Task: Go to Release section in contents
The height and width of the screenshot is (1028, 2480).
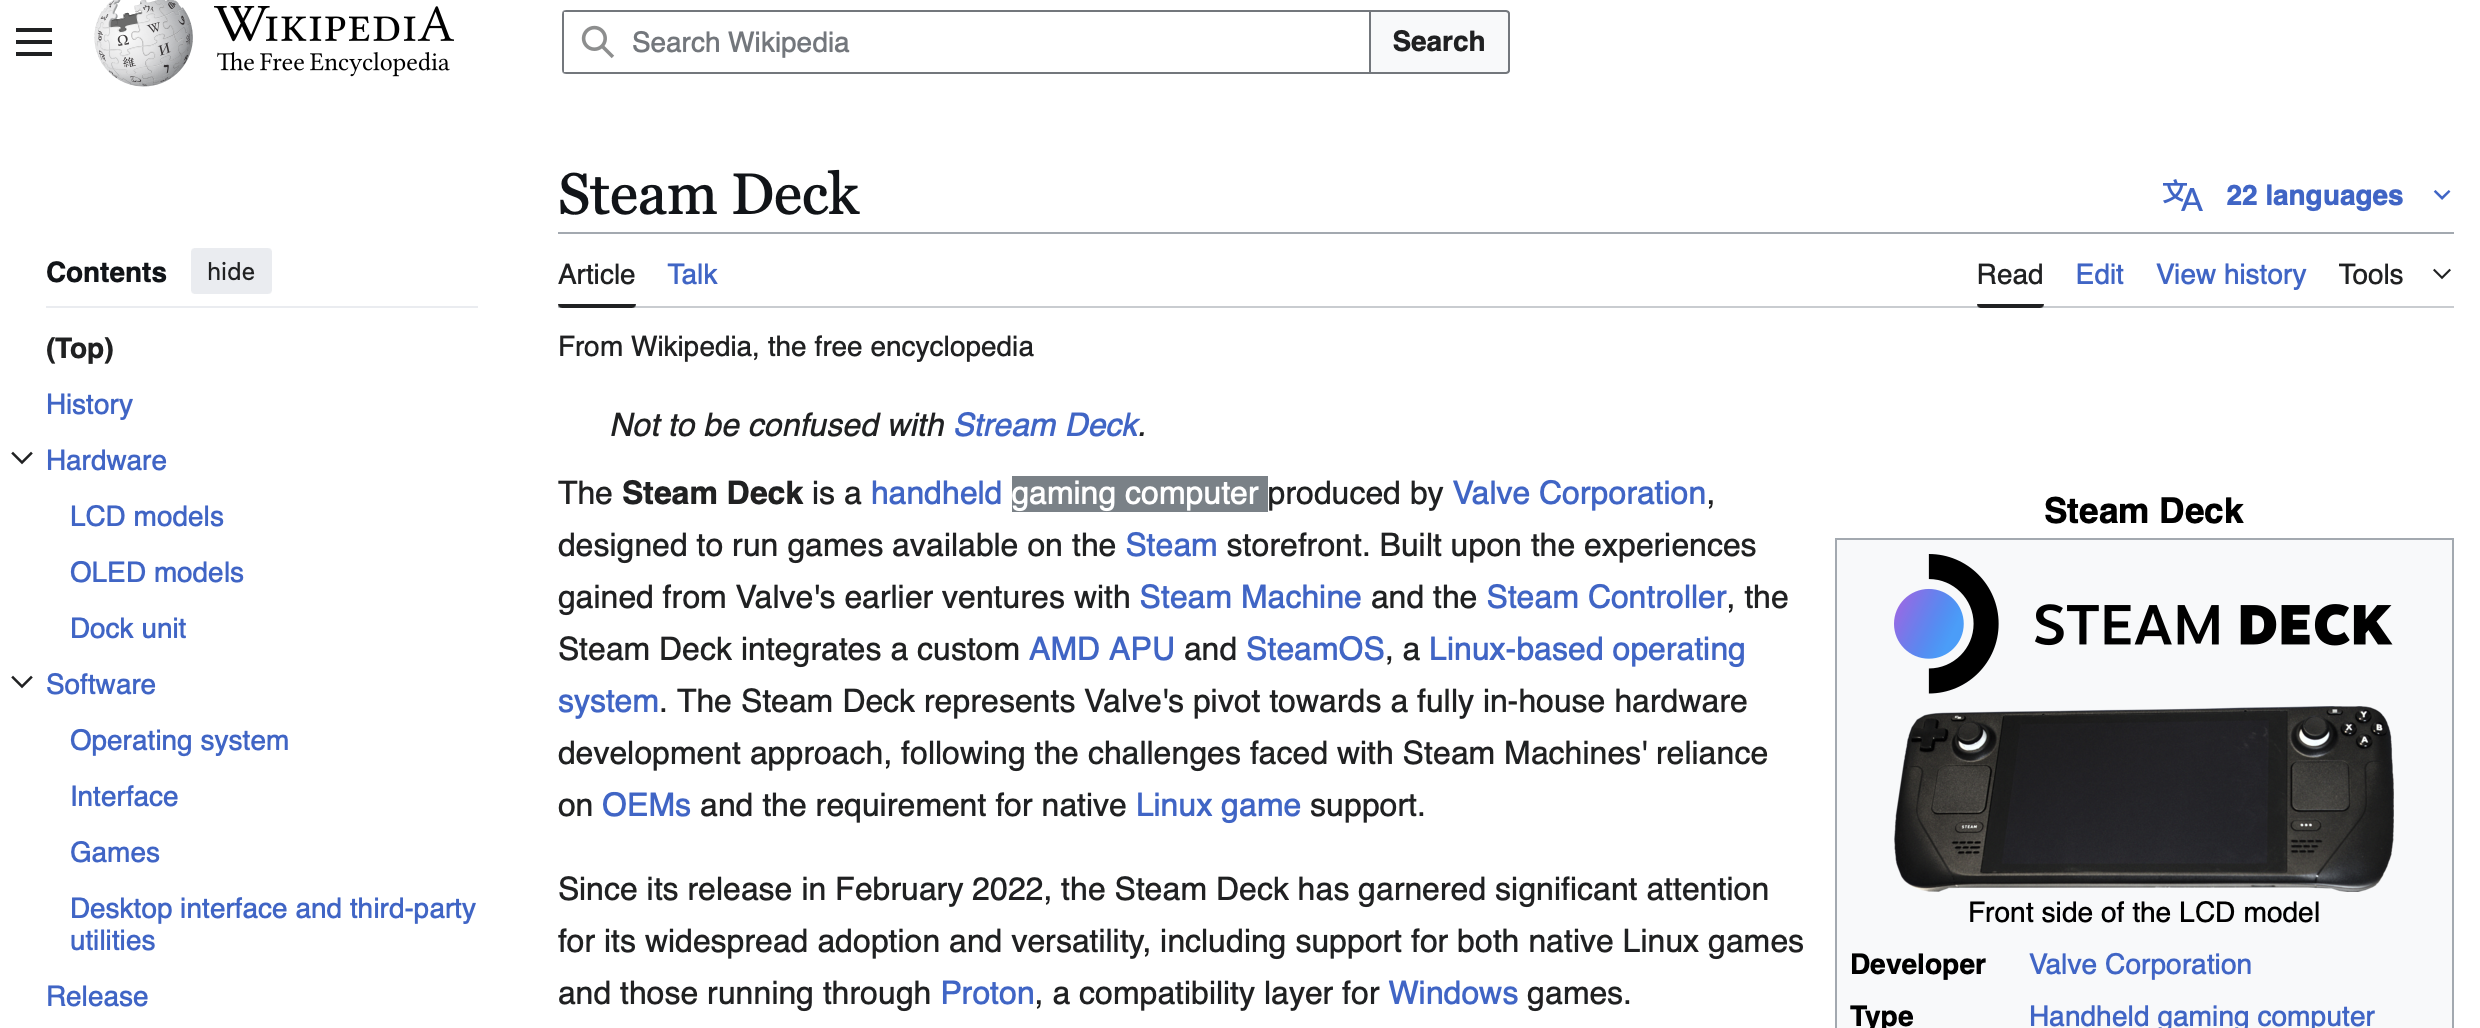Action: click(97, 996)
